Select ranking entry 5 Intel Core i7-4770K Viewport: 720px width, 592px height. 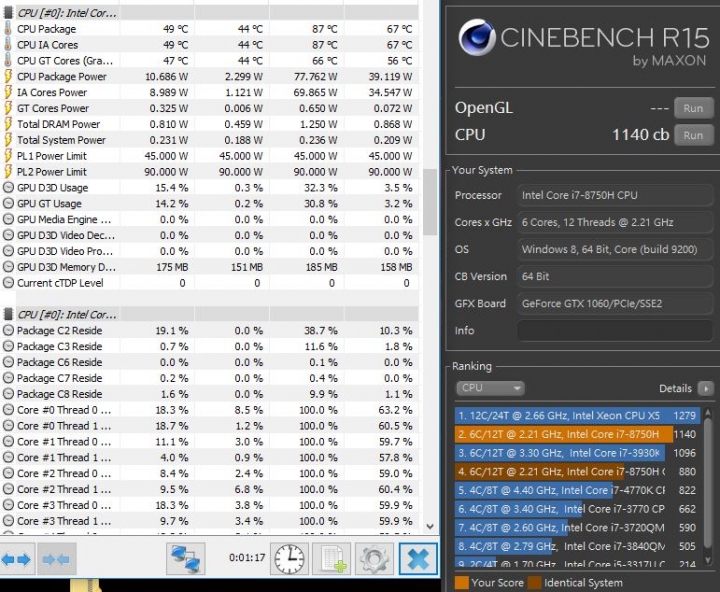point(577,490)
